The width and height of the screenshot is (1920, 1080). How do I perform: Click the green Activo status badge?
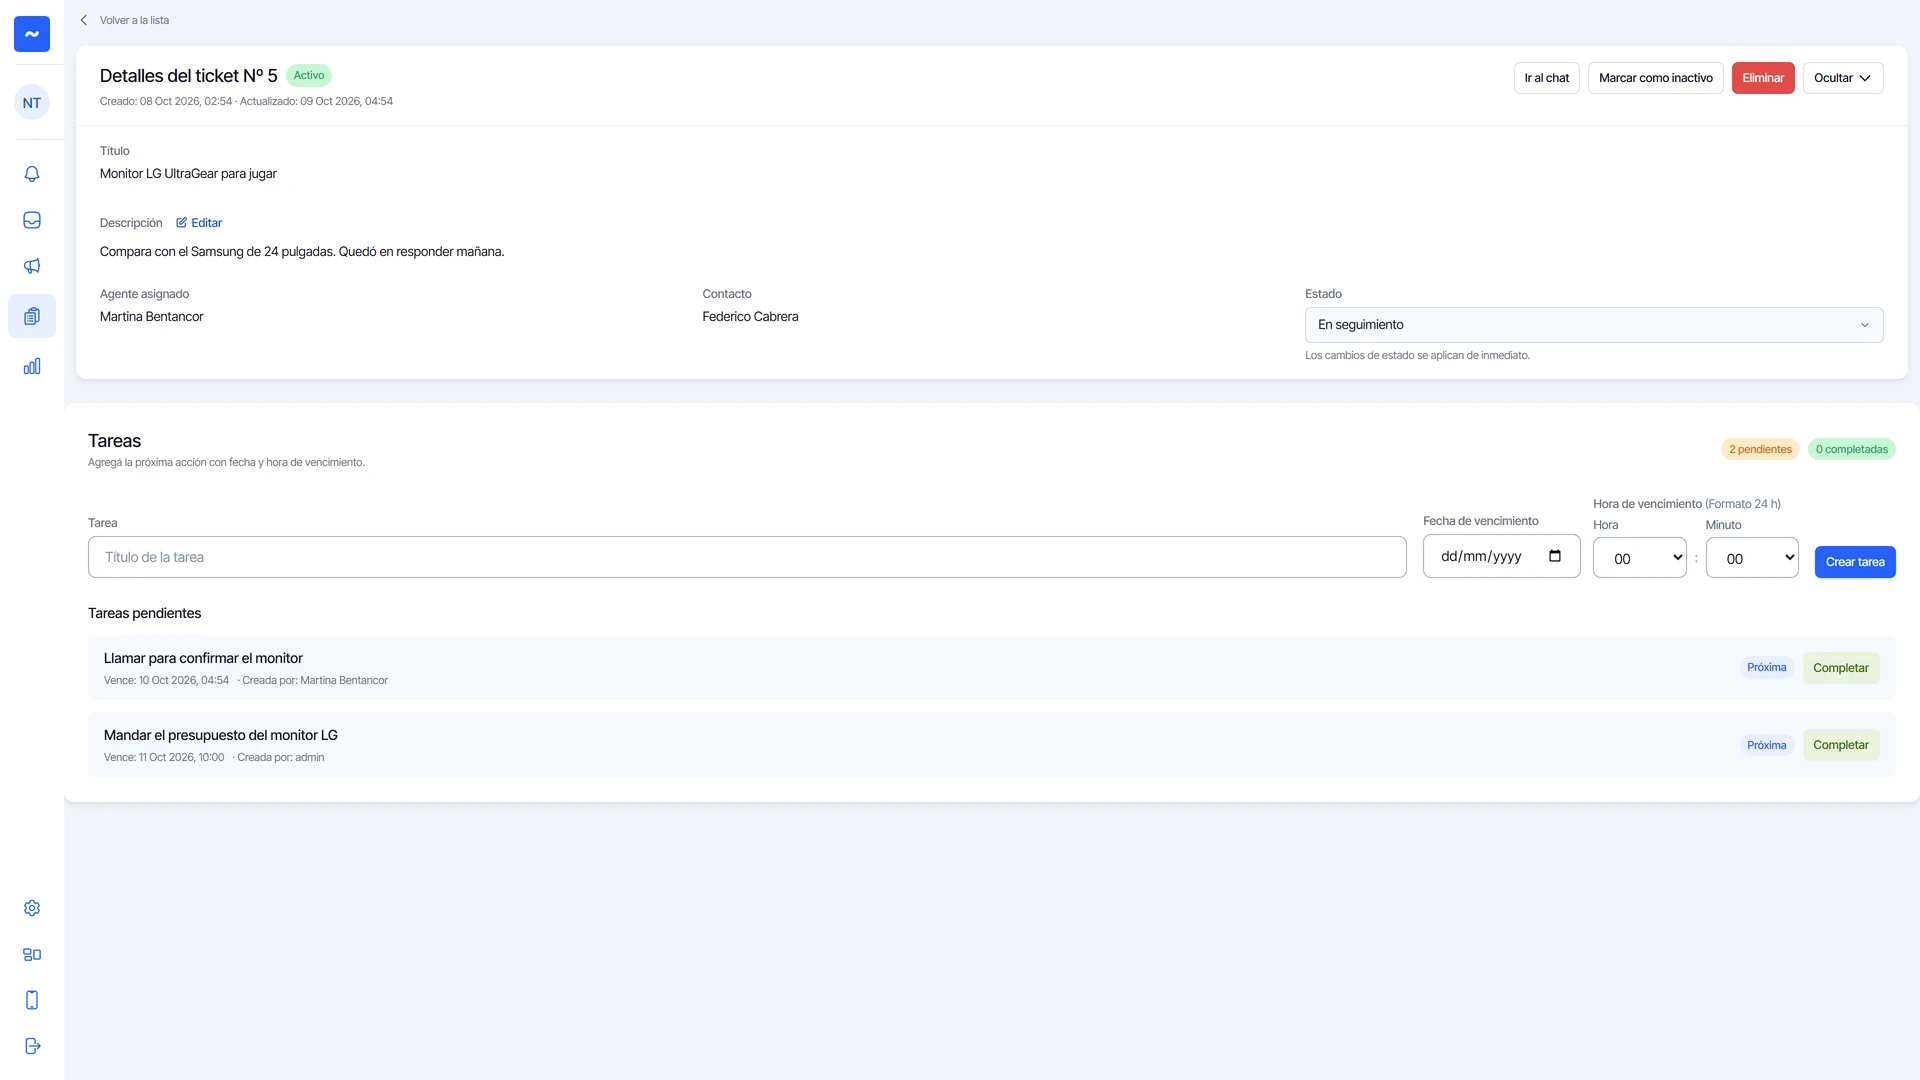(x=309, y=75)
